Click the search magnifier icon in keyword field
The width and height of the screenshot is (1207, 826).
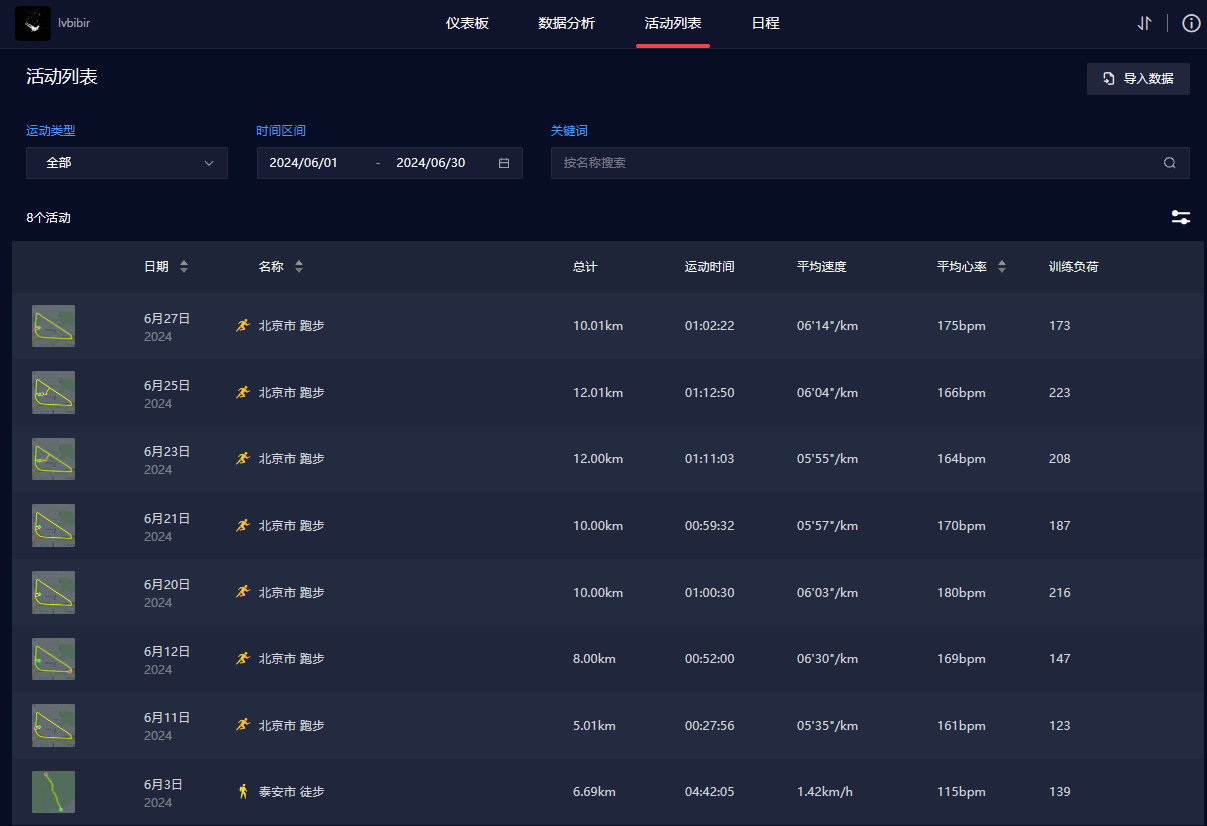(x=1169, y=163)
